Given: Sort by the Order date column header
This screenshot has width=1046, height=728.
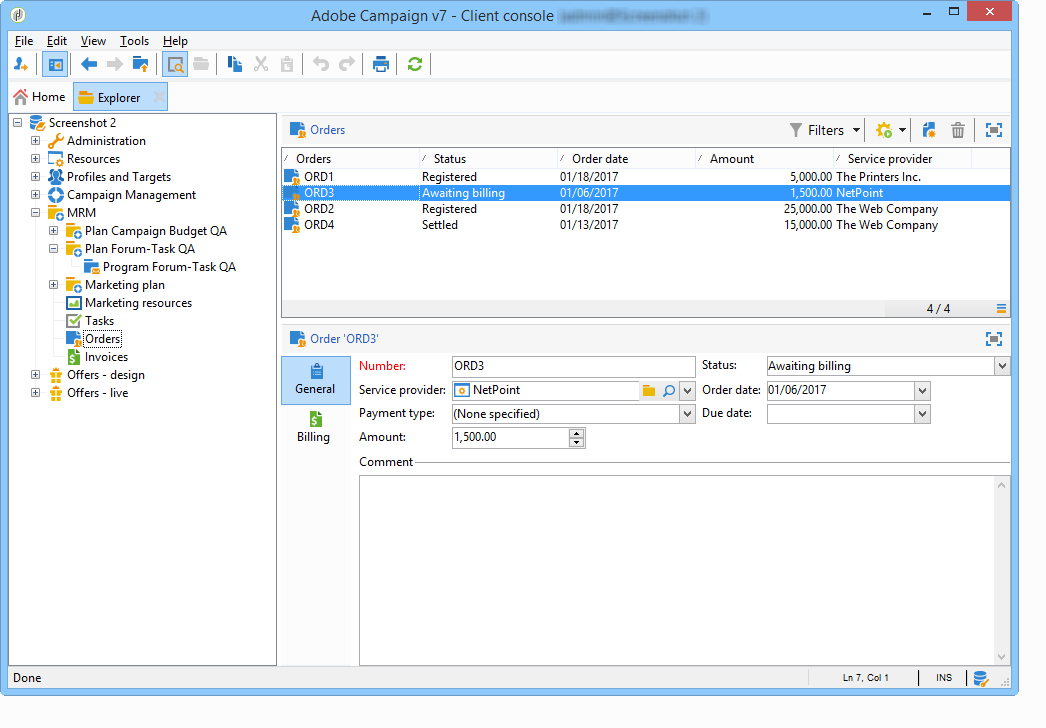Looking at the screenshot, I should pos(626,159).
